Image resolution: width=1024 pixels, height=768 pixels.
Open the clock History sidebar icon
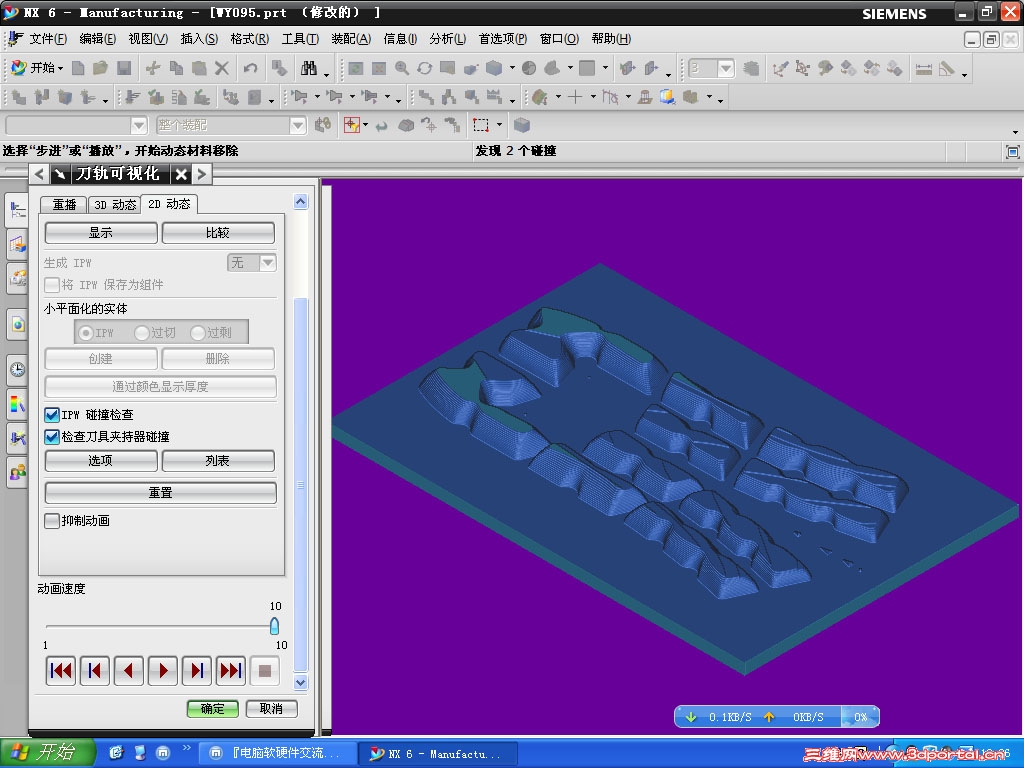18,370
